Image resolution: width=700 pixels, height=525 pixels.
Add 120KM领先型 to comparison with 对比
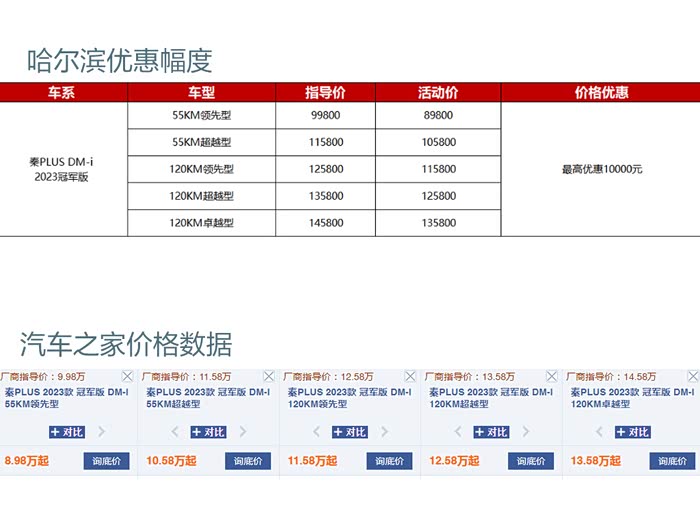[350, 432]
